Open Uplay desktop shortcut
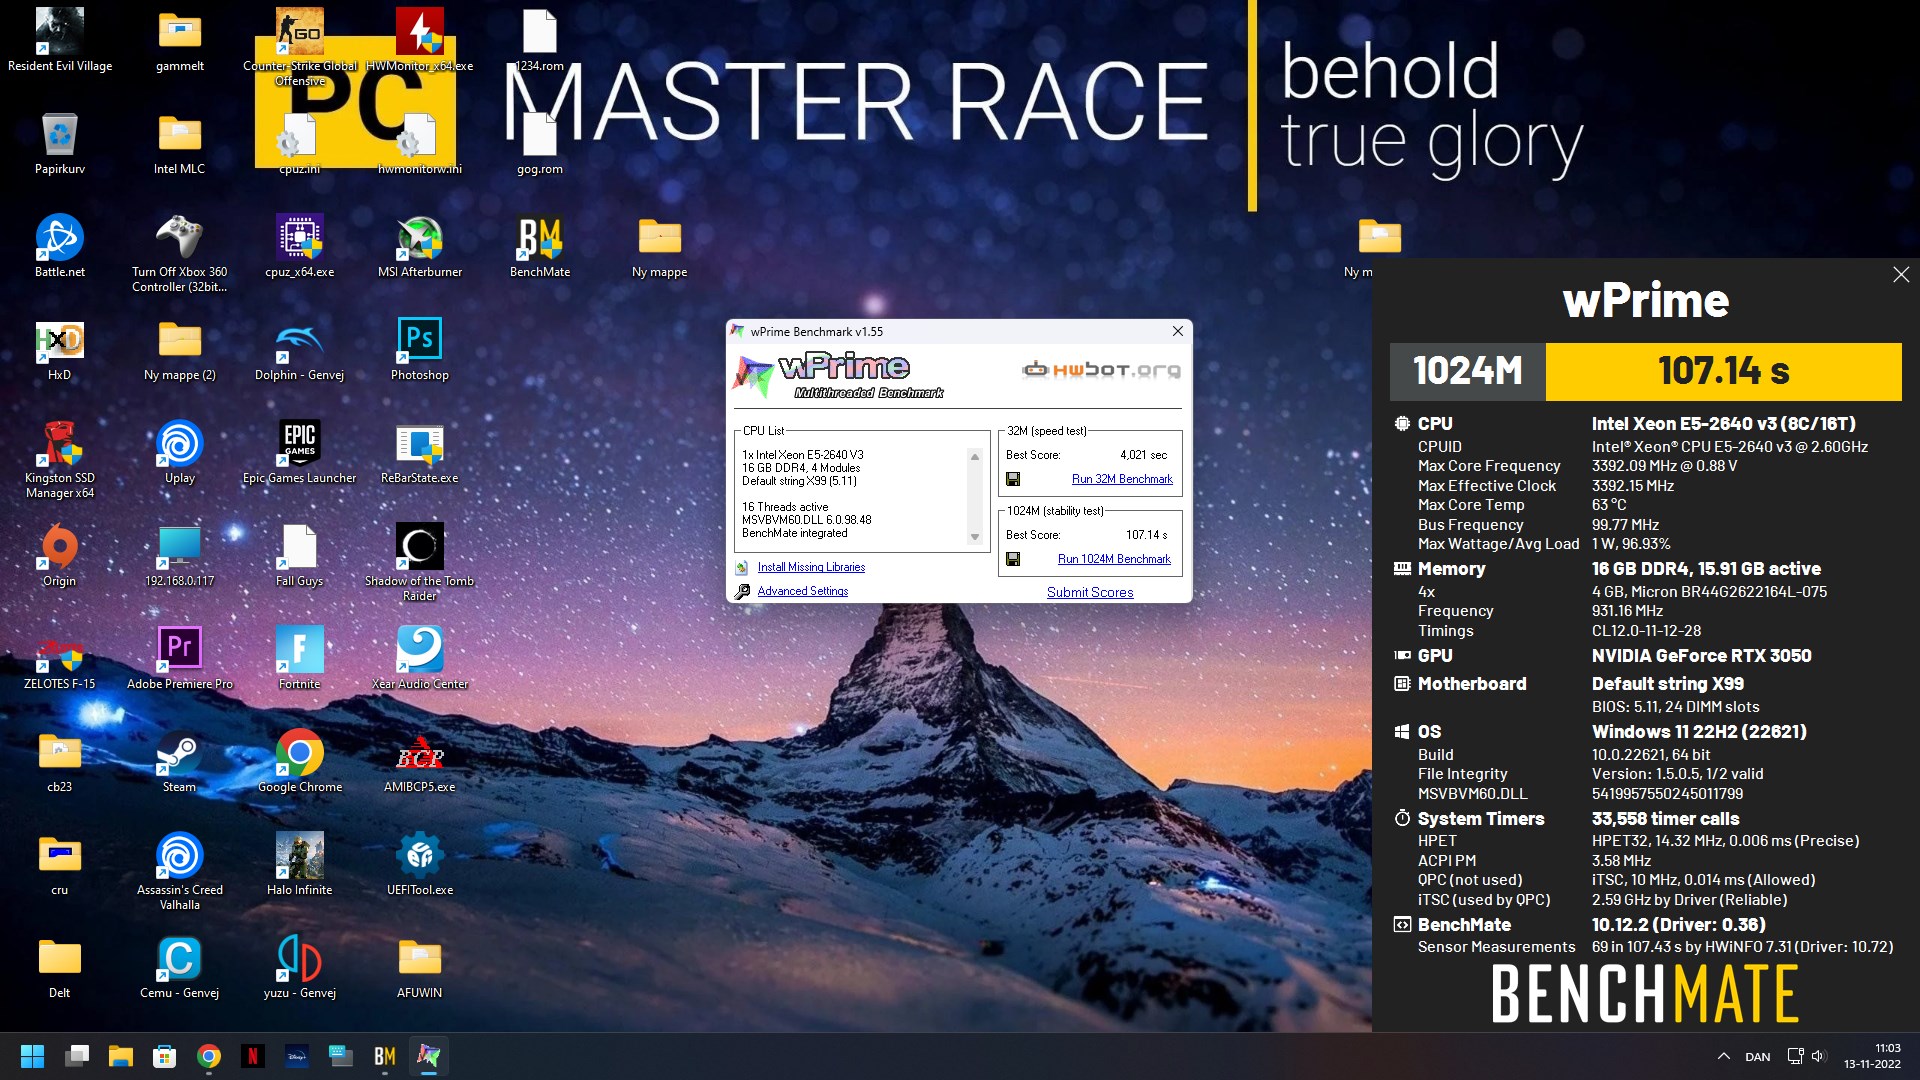 click(180, 452)
